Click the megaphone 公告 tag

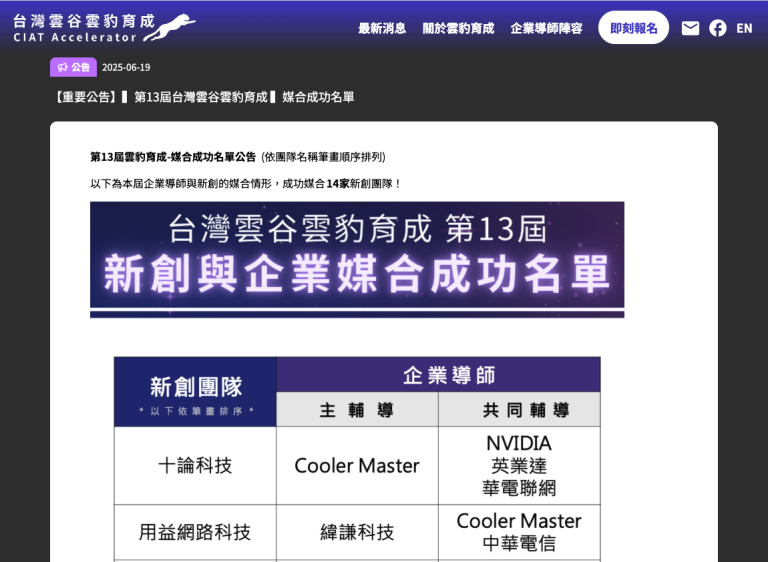pos(73,67)
